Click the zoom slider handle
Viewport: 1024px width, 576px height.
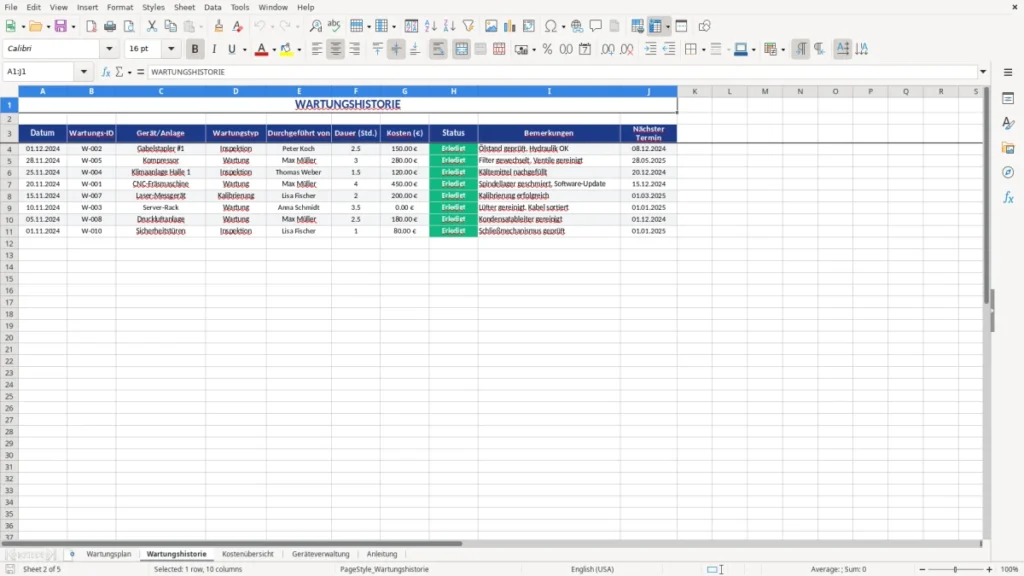955,569
